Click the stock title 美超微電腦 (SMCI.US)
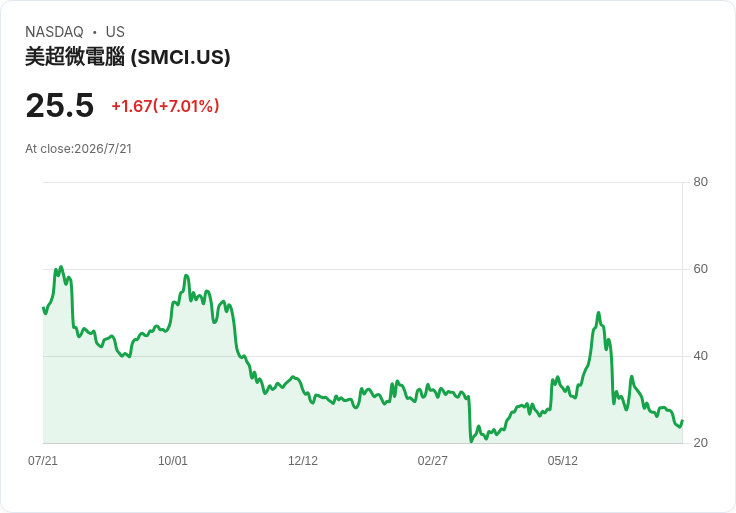Screen dimensions: 736x513 tap(128, 57)
